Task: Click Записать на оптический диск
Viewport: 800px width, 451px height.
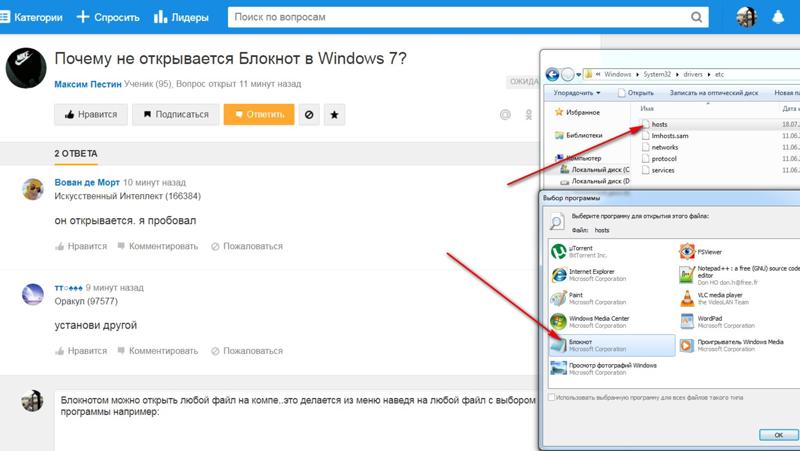Action: coord(714,93)
